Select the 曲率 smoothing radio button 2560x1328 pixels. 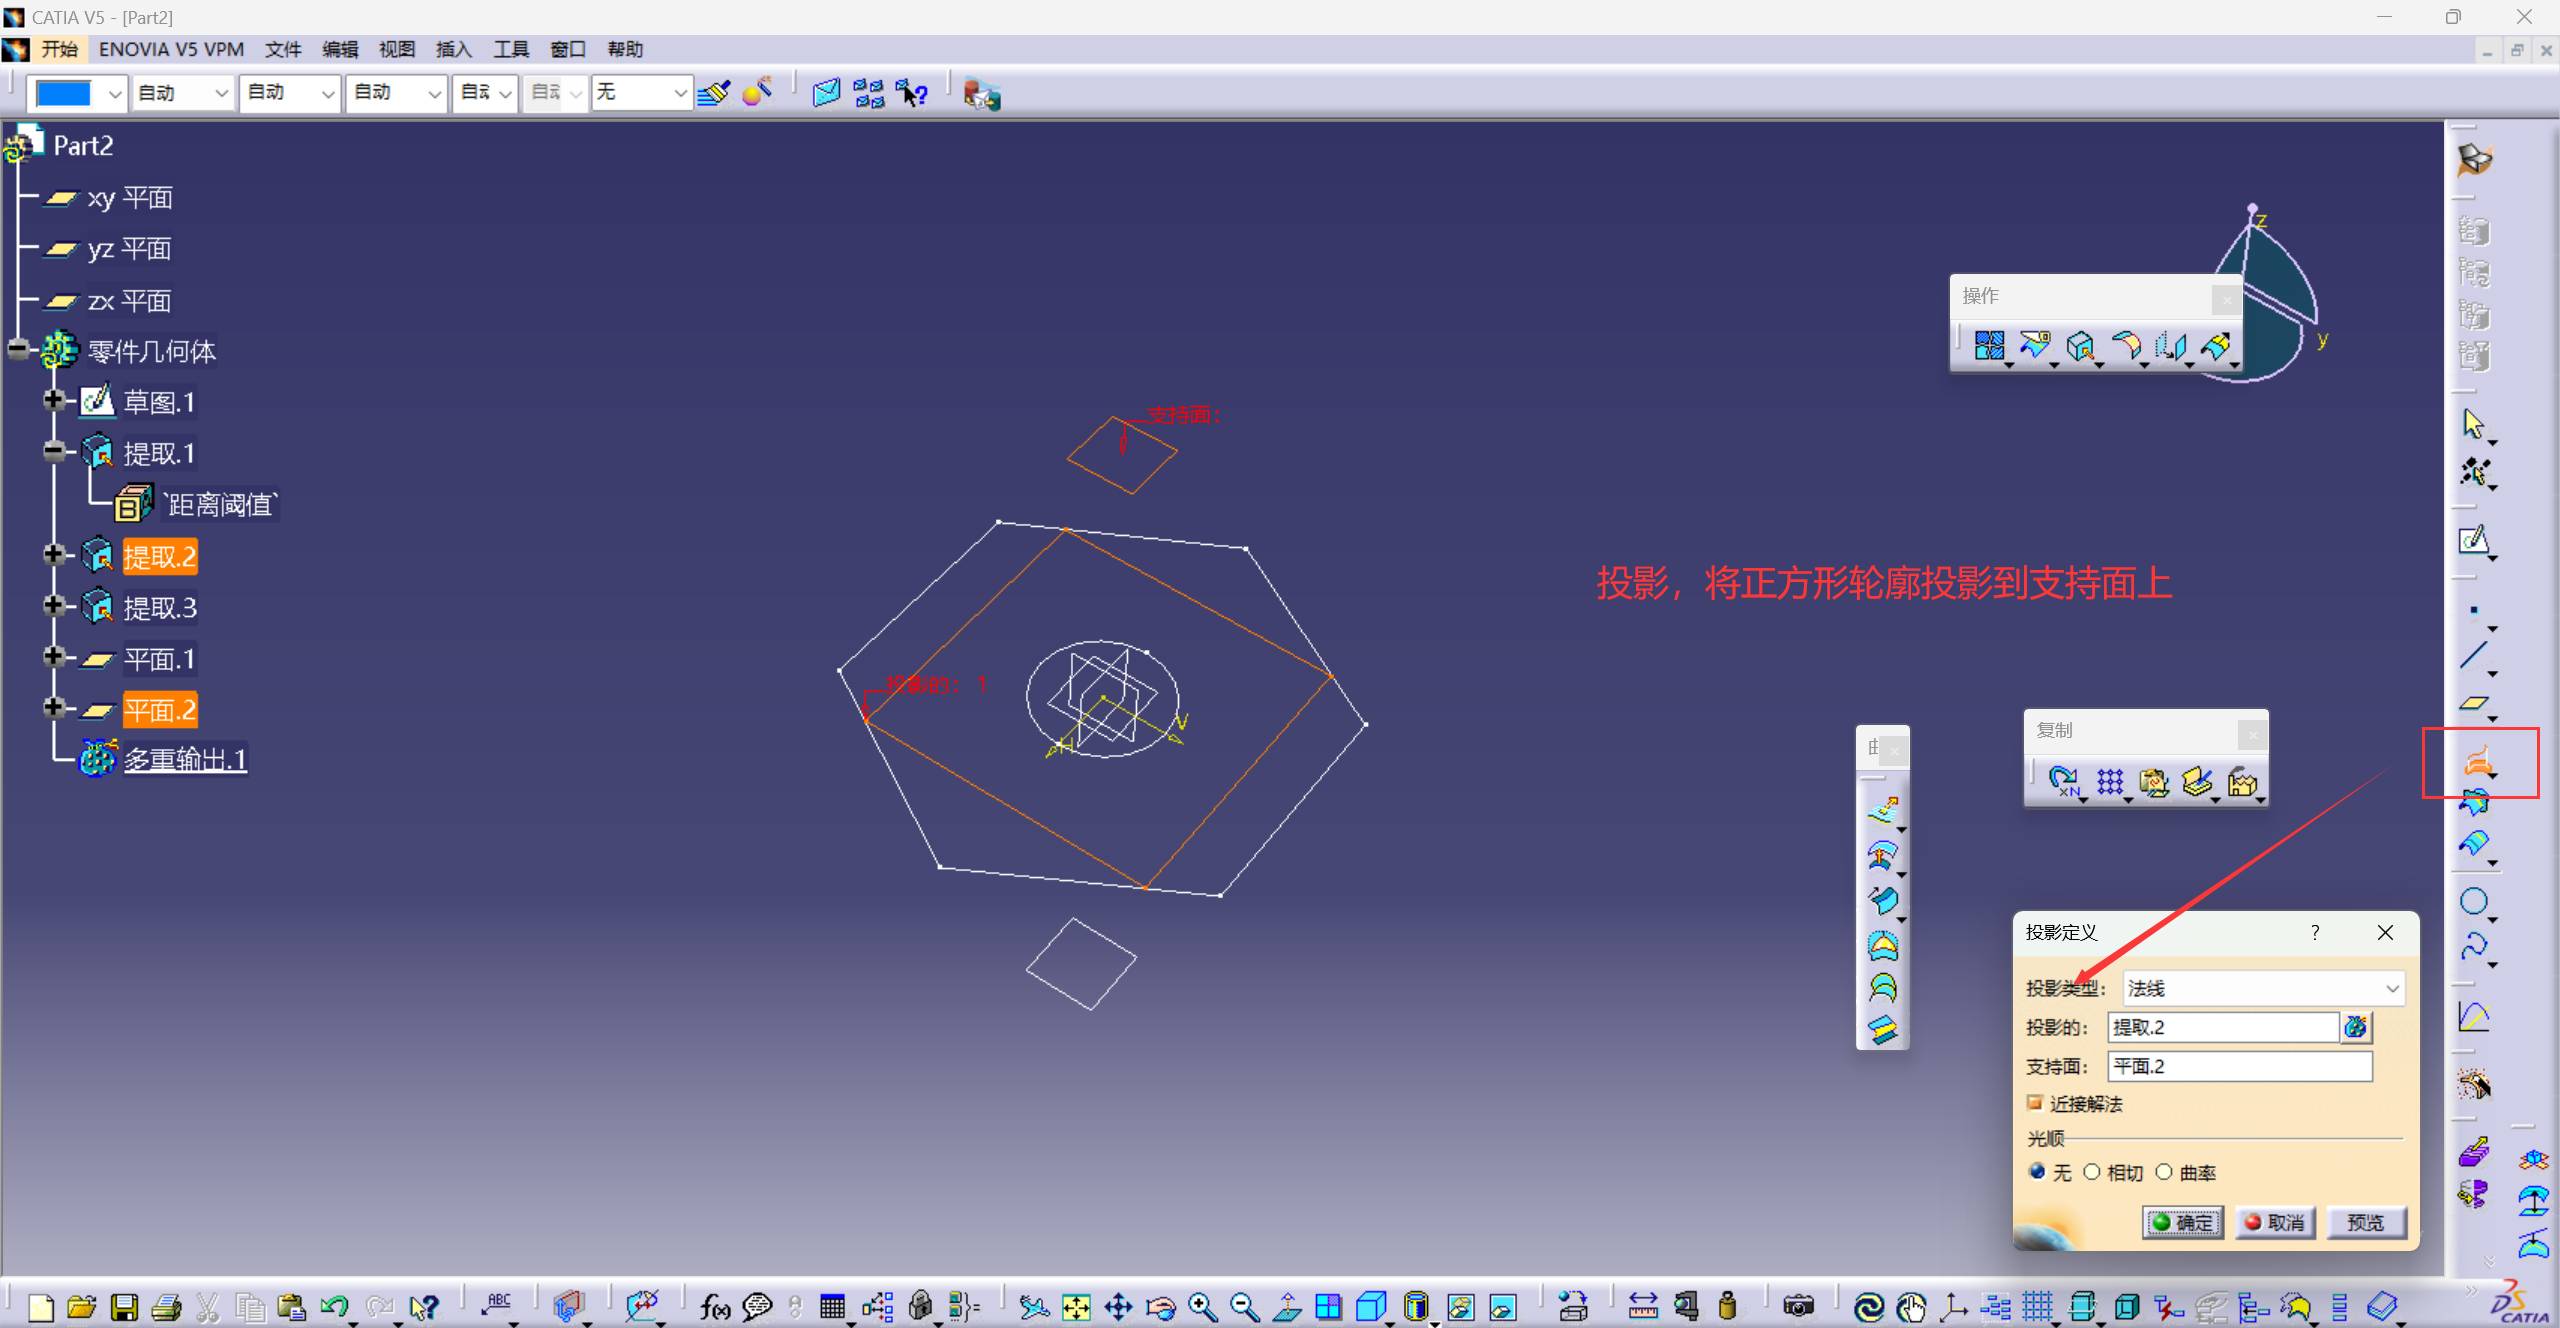[x=2165, y=1172]
